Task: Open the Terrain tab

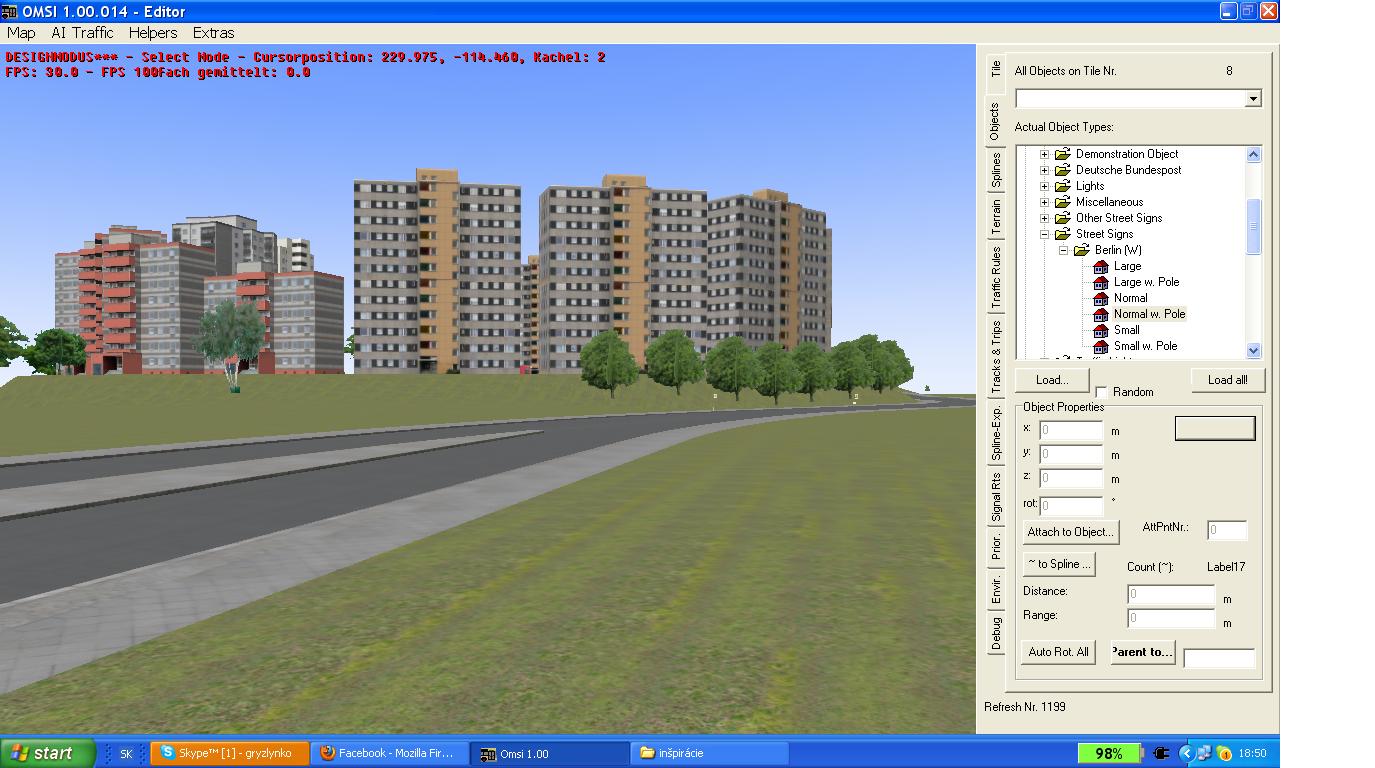Action: 995,217
